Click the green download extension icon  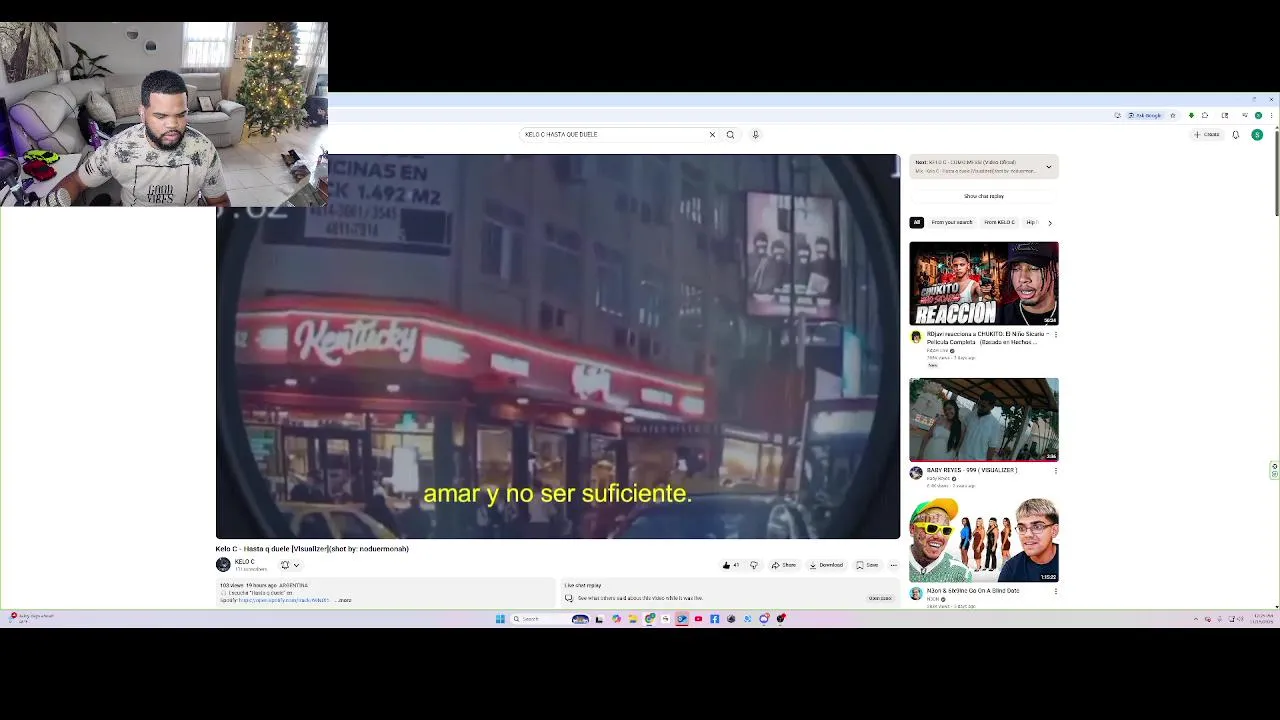pos(1191,115)
